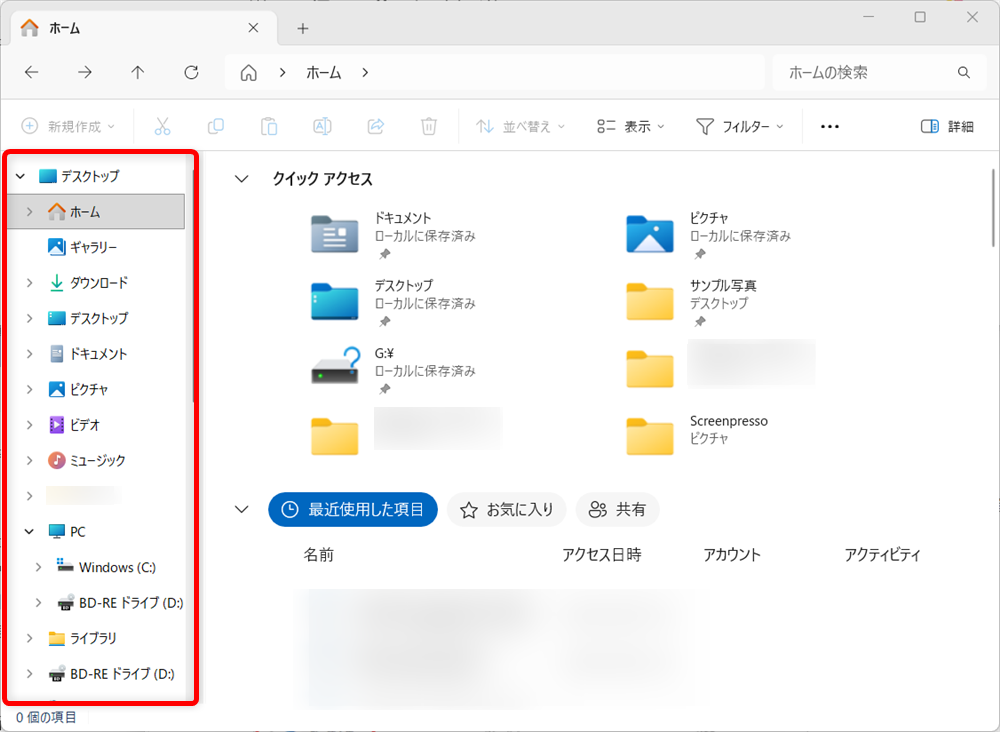Select the Rename icon
Viewport: 1000px width, 732px height.
[x=321, y=126]
